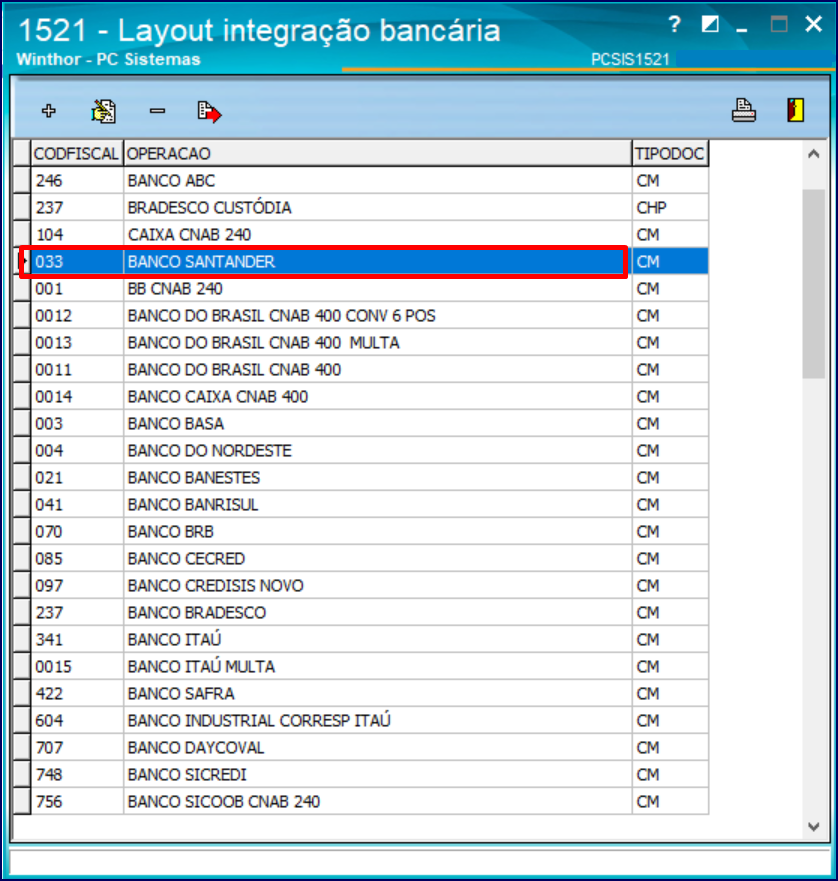The height and width of the screenshot is (881, 838).
Task: Open the edit layout icon in toolbar
Action: tap(103, 111)
